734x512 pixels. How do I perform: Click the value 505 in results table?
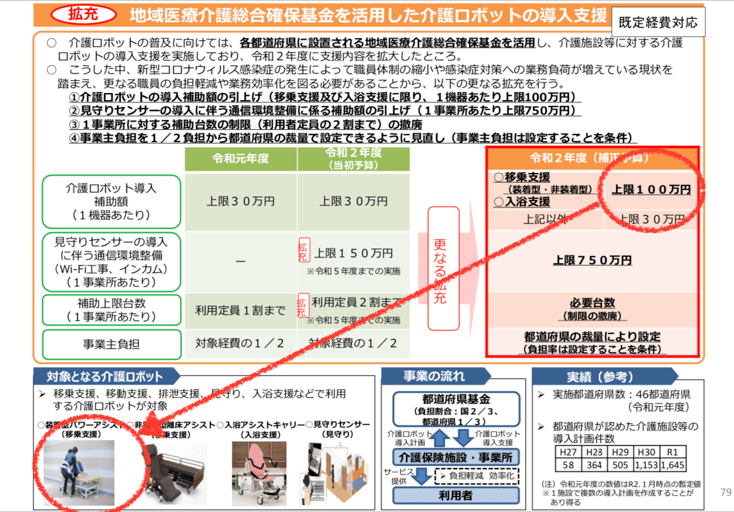coord(620,465)
